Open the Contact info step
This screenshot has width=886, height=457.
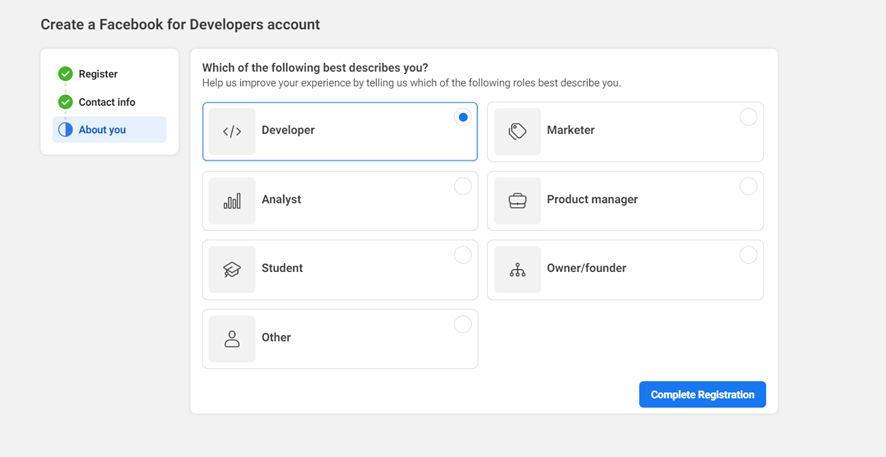(107, 102)
